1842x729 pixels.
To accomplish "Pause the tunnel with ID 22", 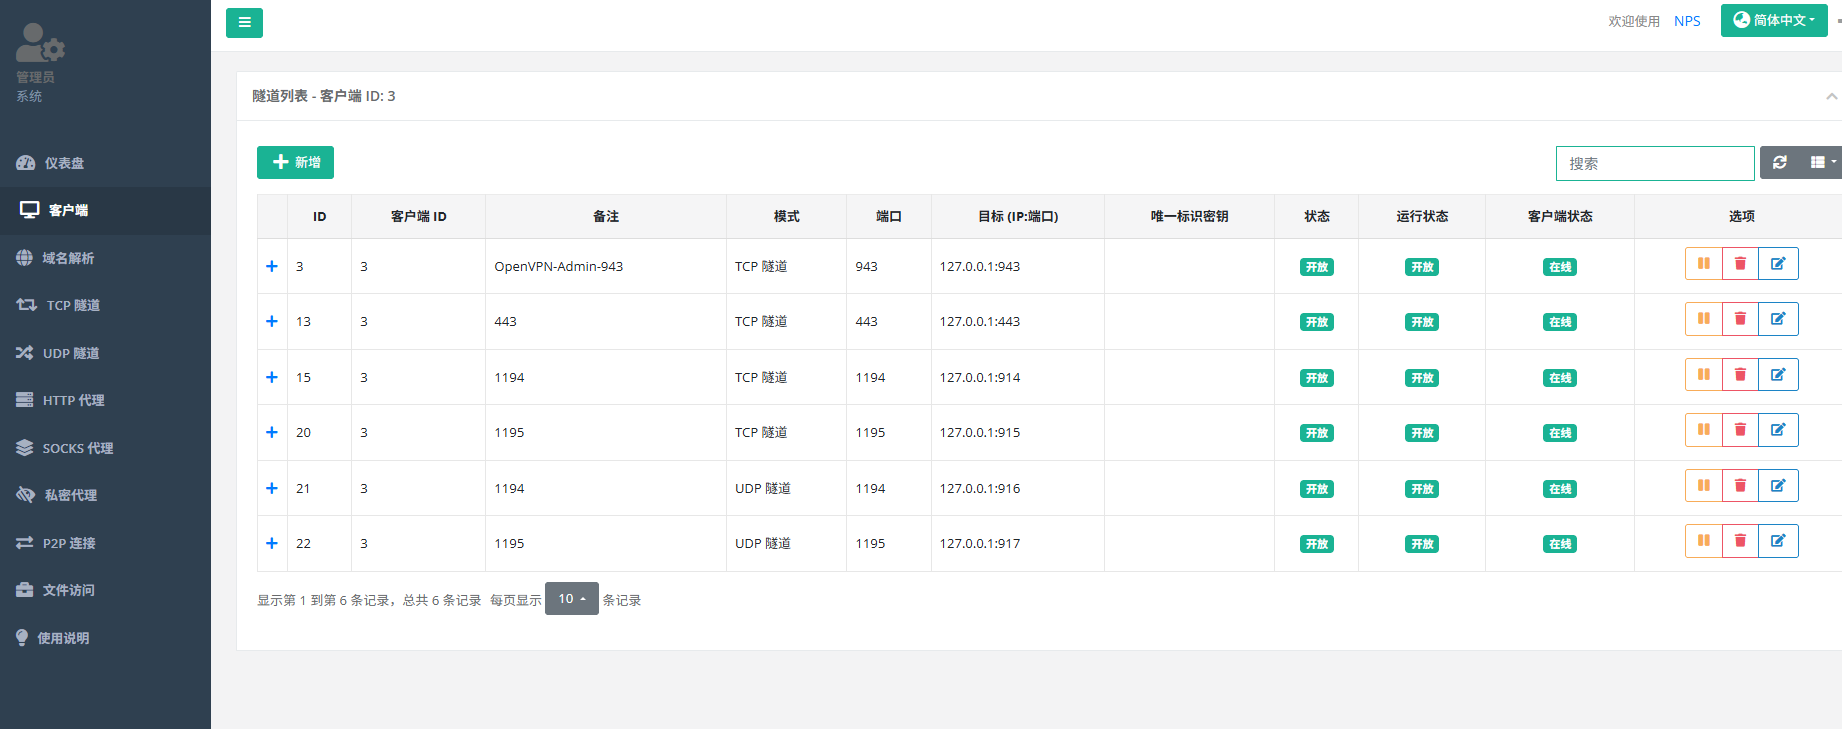I will [x=1703, y=541].
